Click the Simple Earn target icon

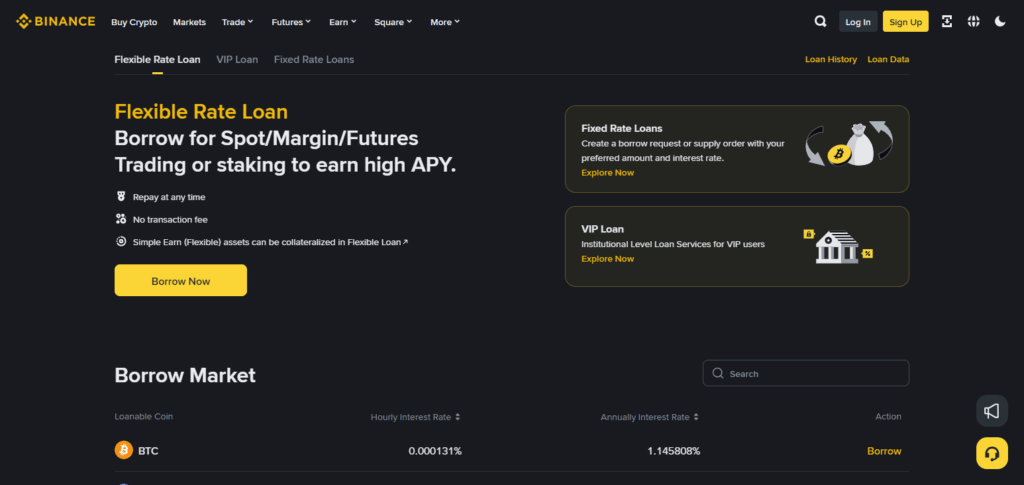[x=121, y=242]
